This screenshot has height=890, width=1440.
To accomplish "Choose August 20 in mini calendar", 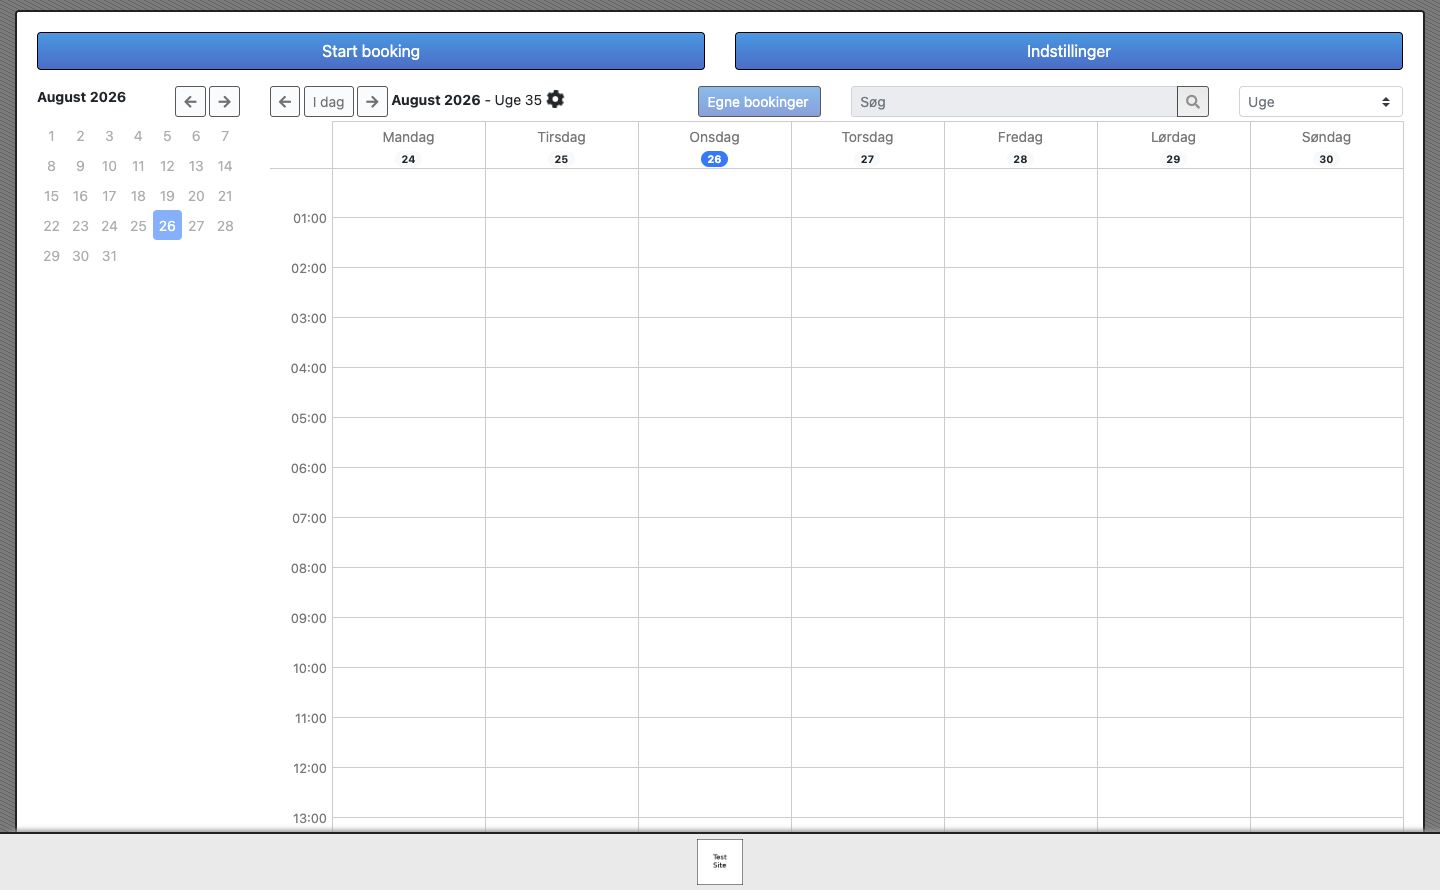I will (196, 196).
